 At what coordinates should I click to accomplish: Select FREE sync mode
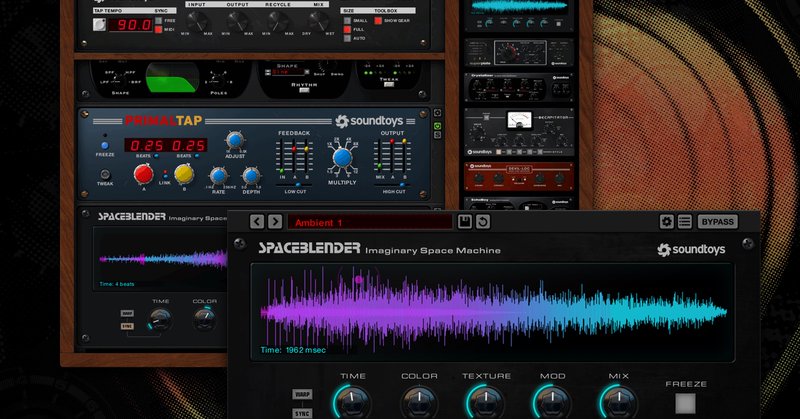(x=158, y=21)
